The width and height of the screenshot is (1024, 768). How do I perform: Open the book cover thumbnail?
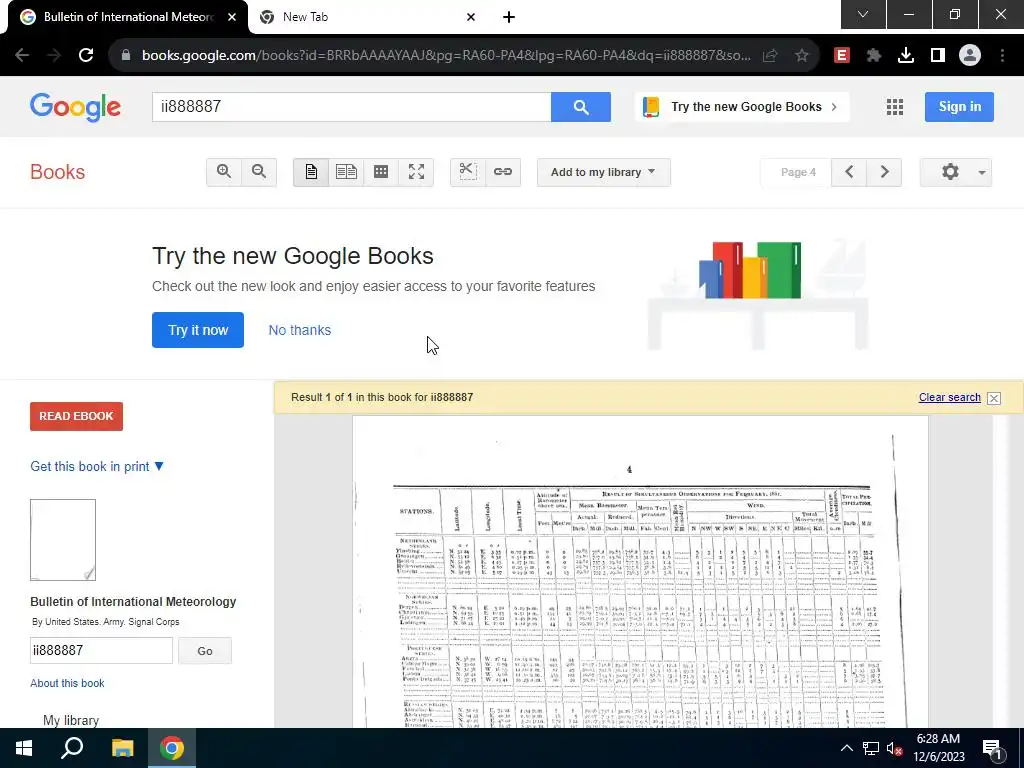coord(63,539)
